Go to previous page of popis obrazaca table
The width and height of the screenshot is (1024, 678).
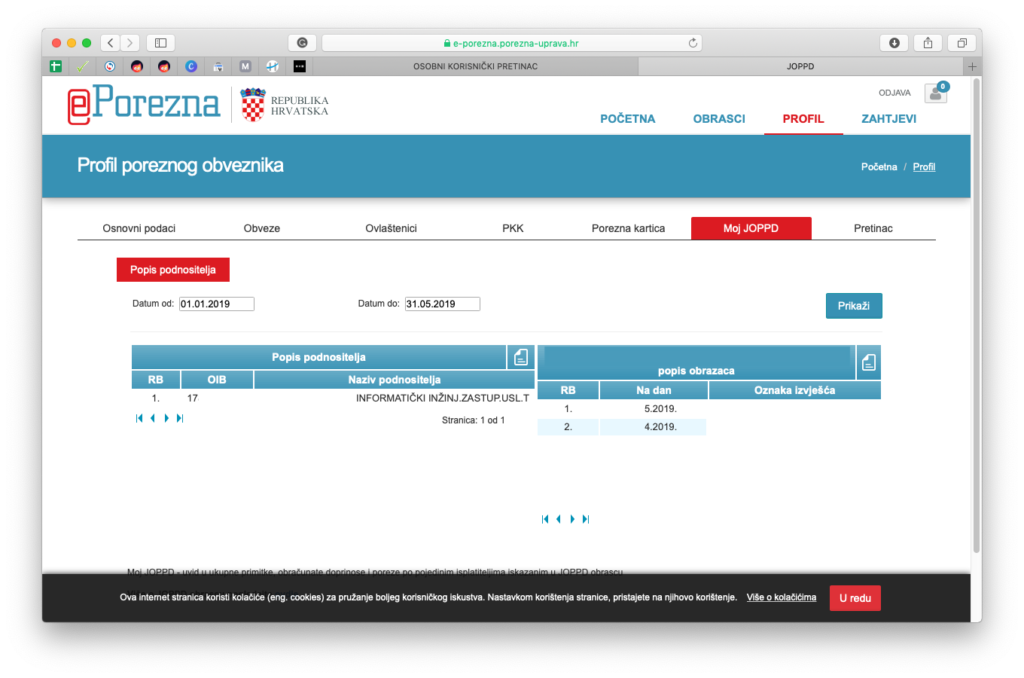point(558,519)
